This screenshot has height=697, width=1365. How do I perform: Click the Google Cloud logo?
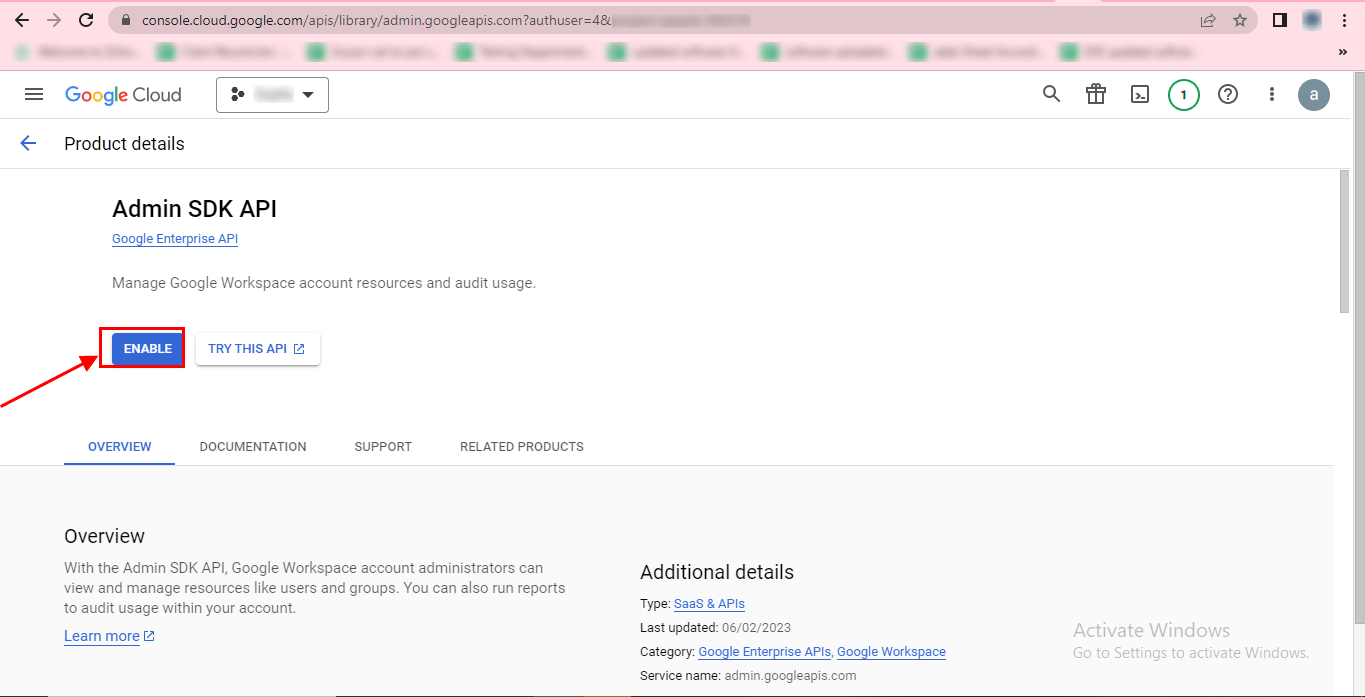pos(123,95)
